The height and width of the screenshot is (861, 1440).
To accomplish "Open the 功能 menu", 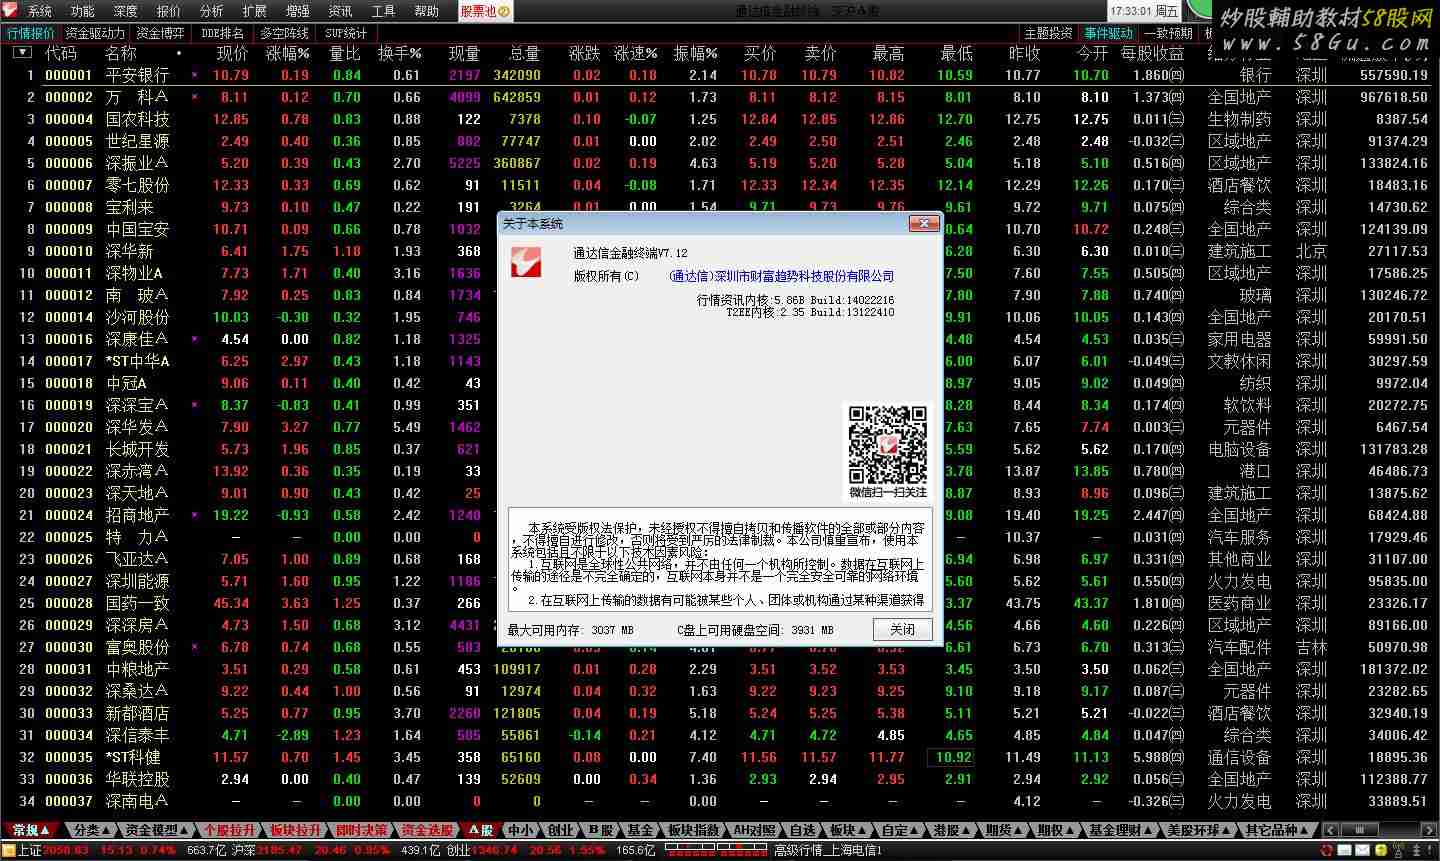I will click(x=83, y=11).
